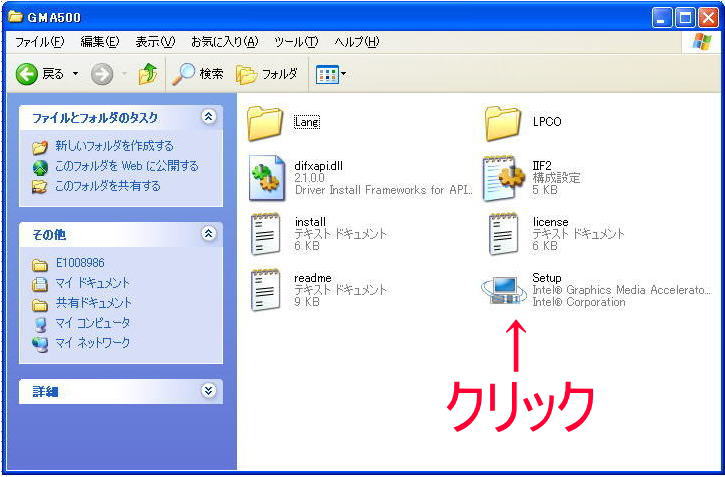
Task: Select the readme text document icon
Action: tap(265, 290)
